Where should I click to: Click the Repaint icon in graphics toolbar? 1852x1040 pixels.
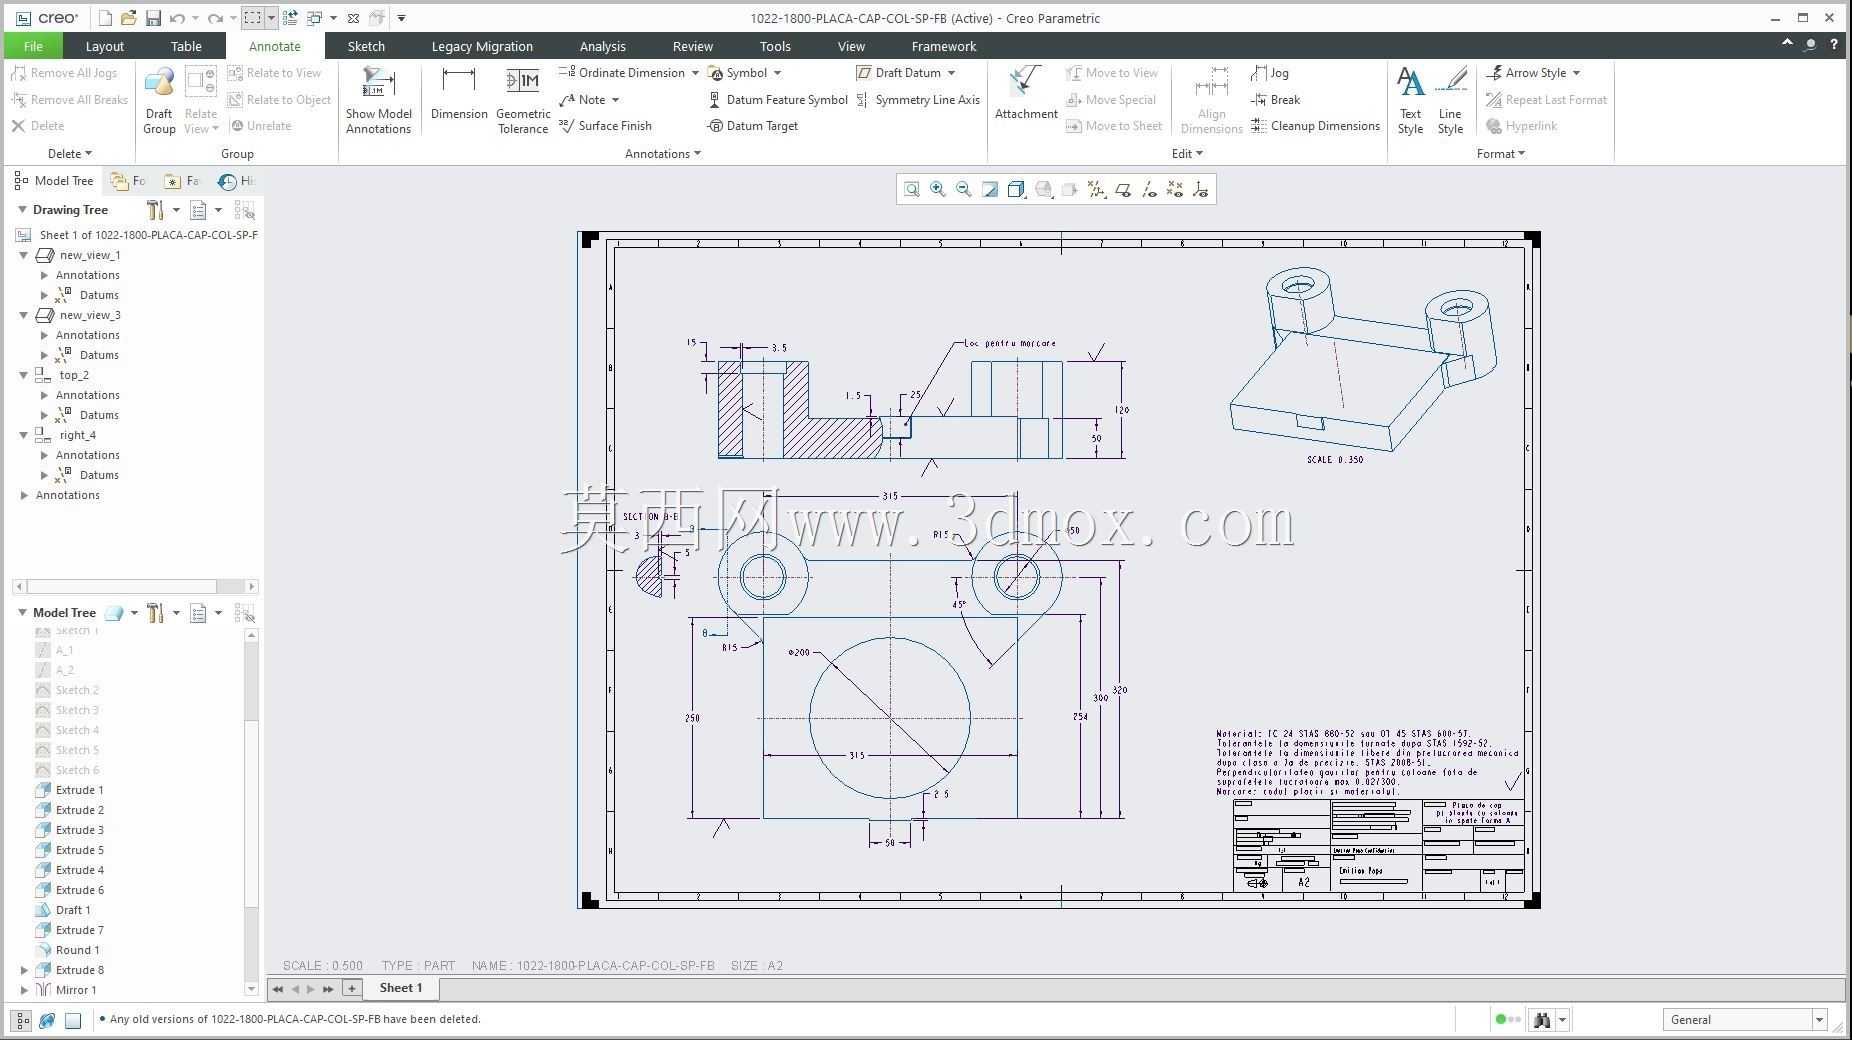click(990, 189)
